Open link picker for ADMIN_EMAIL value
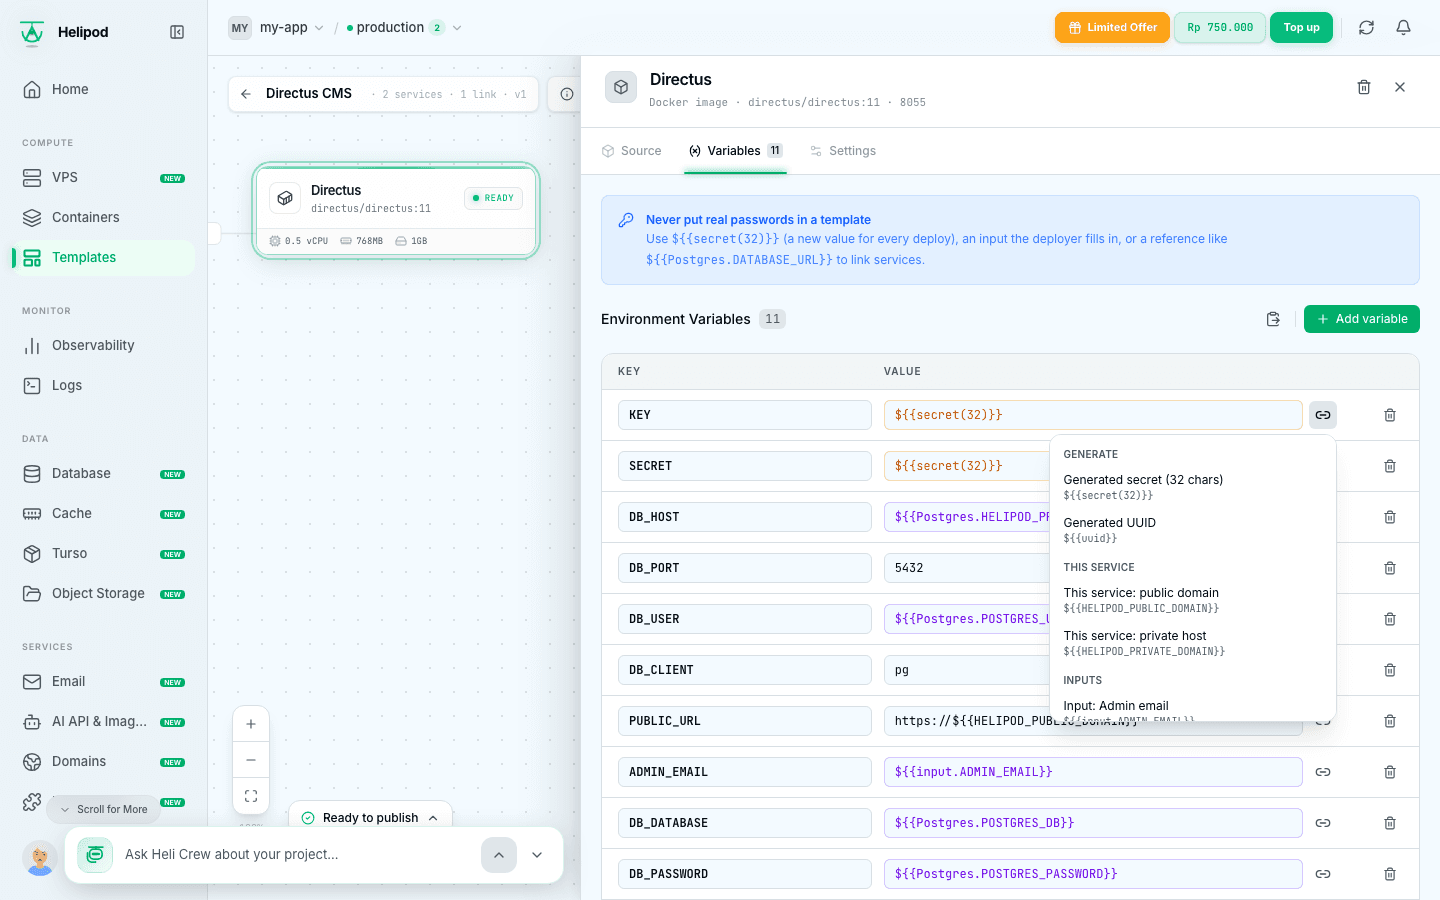The height and width of the screenshot is (900, 1440). tap(1323, 772)
